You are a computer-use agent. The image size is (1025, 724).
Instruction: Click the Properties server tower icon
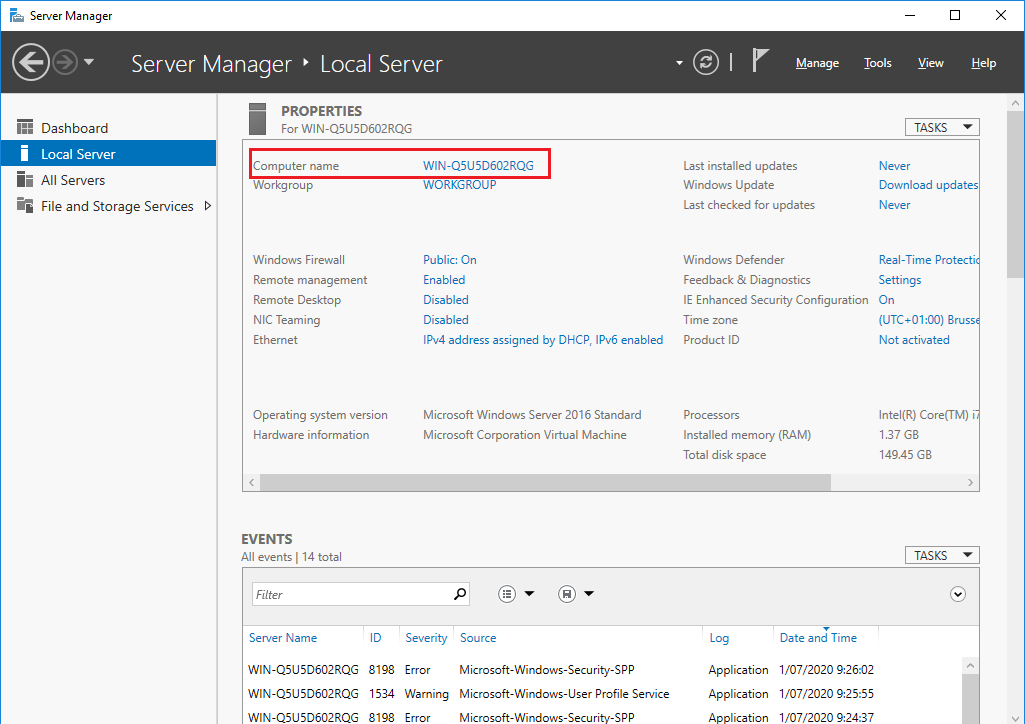coord(258,118)
